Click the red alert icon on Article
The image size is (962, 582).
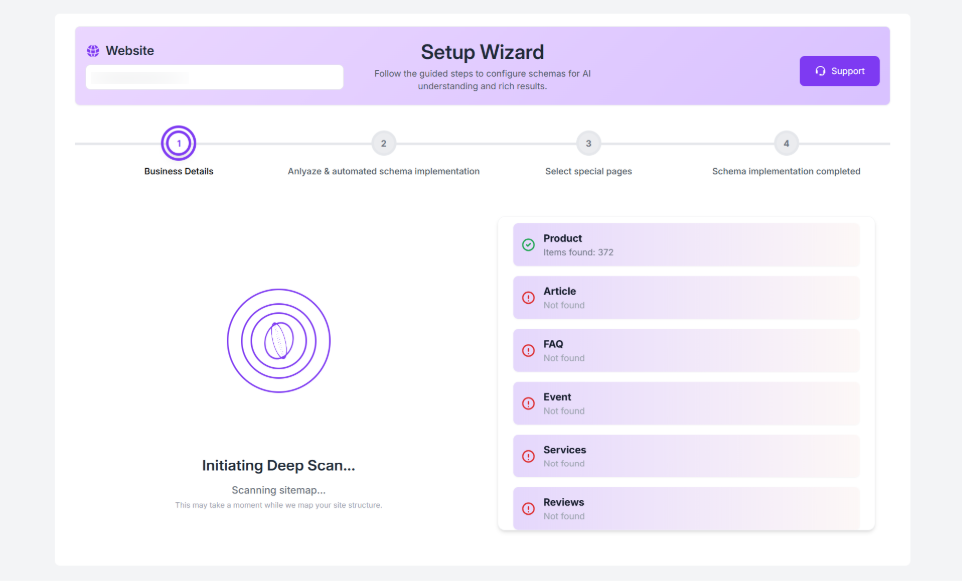(x=528, y=298)
